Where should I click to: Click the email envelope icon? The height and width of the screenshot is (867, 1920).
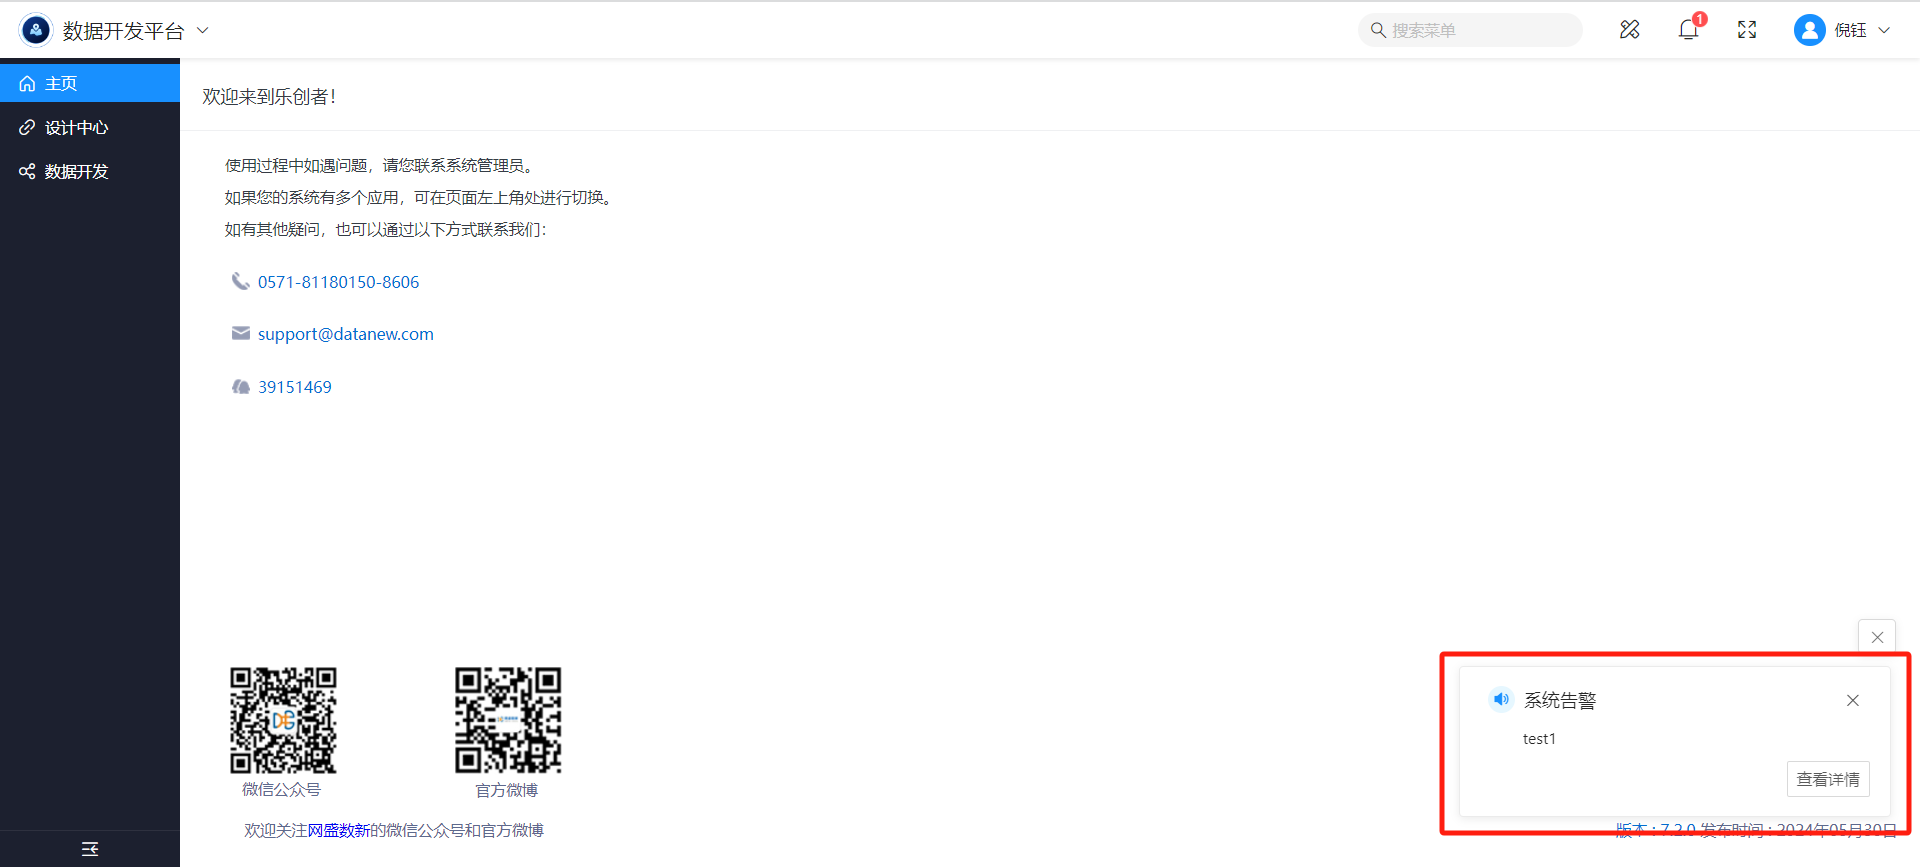[240, 334]
